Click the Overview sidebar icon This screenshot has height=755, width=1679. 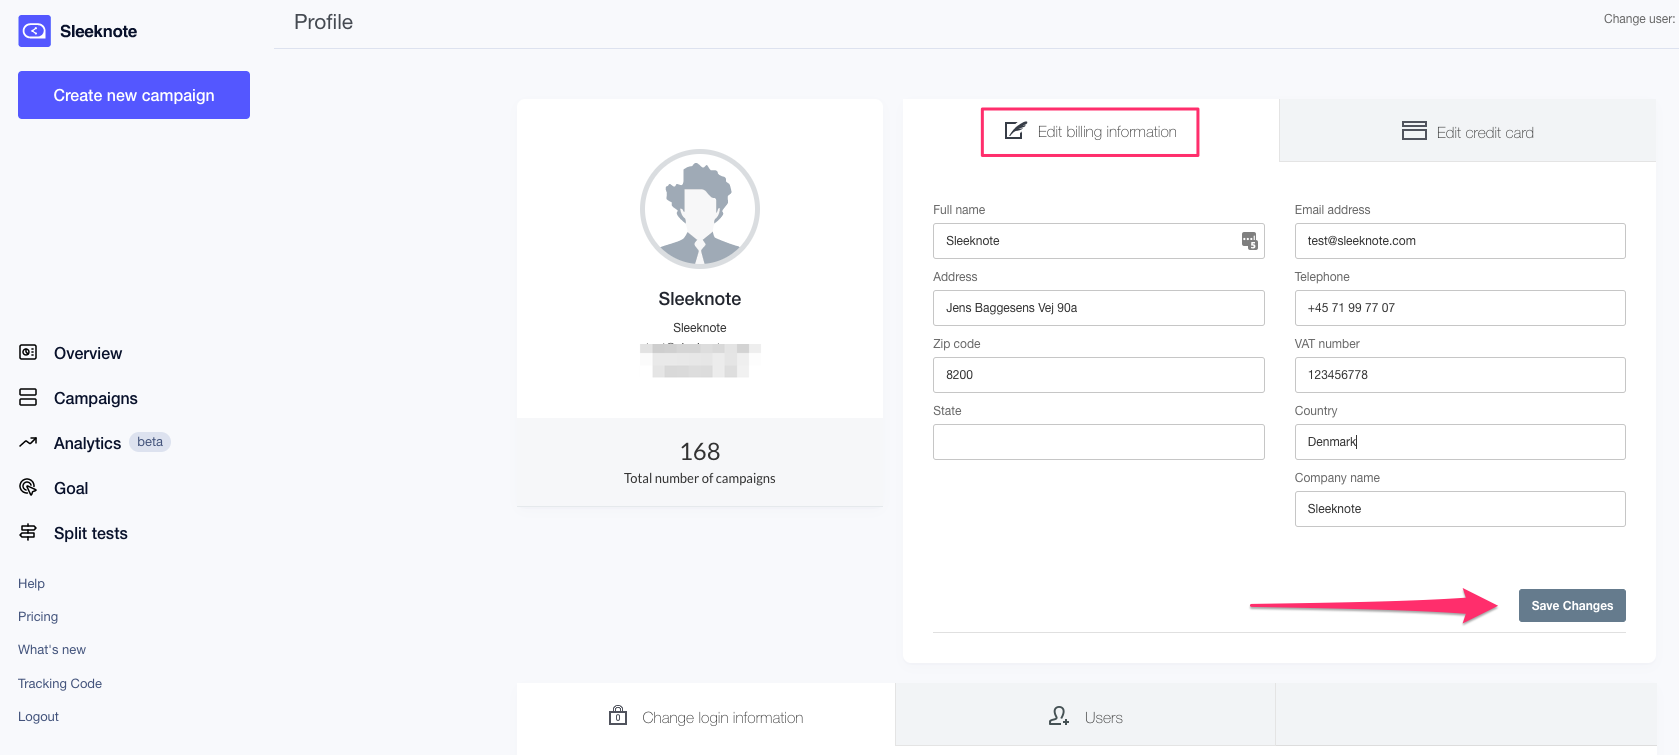pos(28,352)
